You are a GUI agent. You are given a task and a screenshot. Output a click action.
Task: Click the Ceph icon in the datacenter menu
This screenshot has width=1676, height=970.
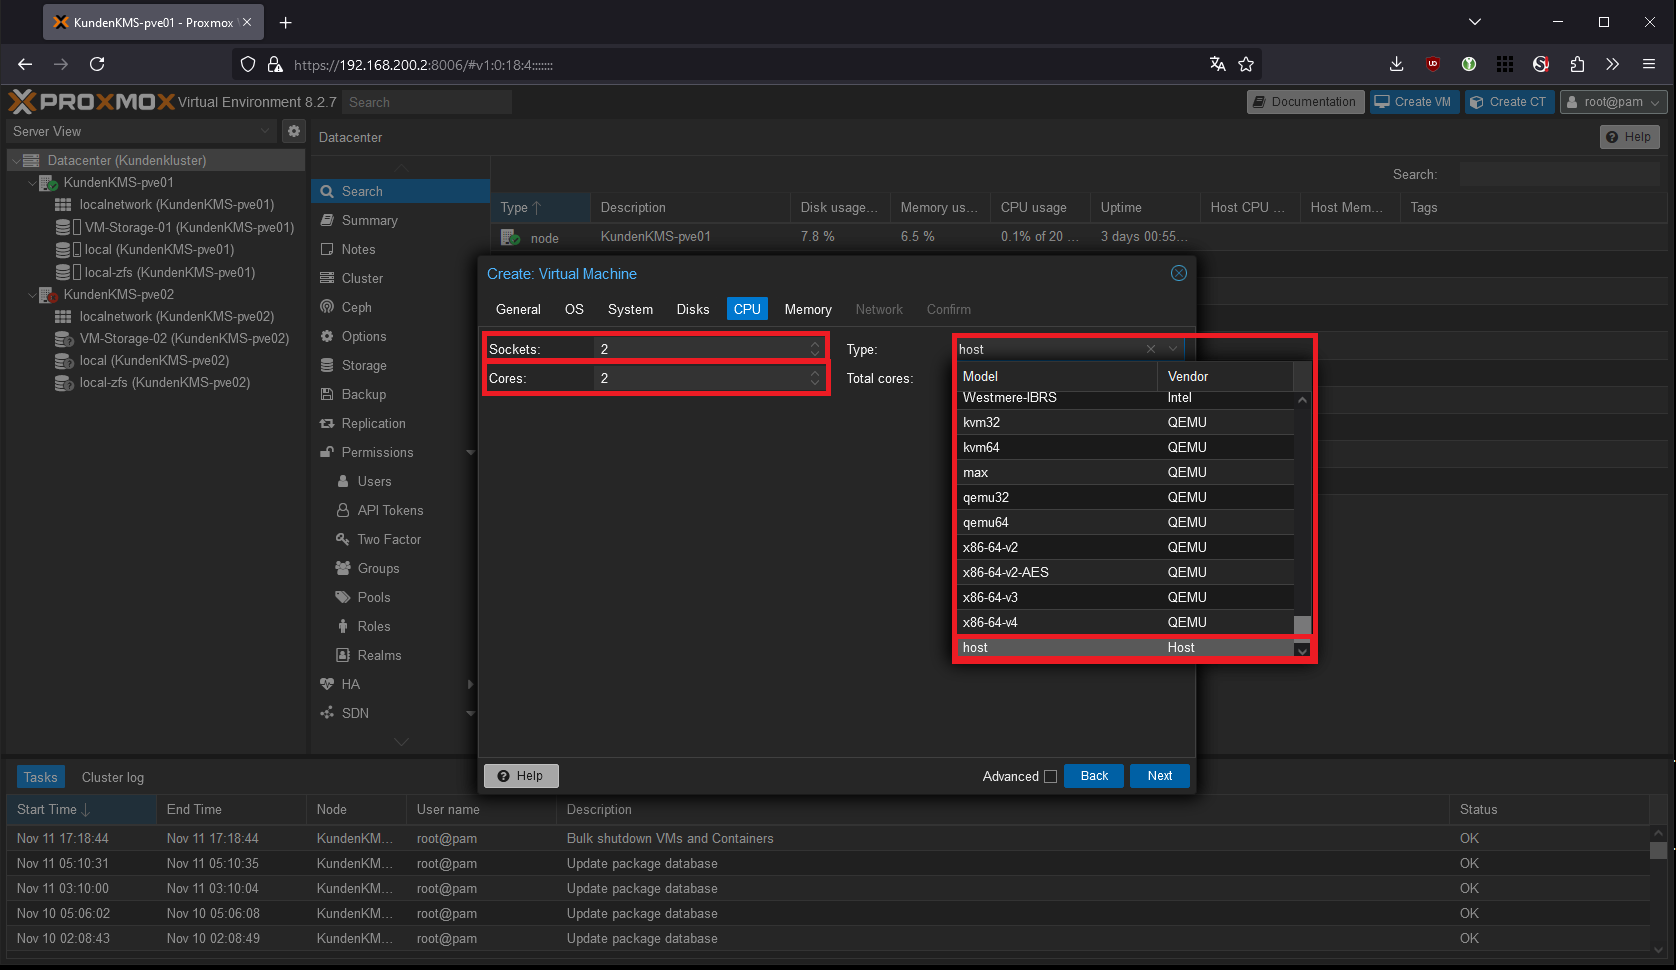[x=327, y=307]
